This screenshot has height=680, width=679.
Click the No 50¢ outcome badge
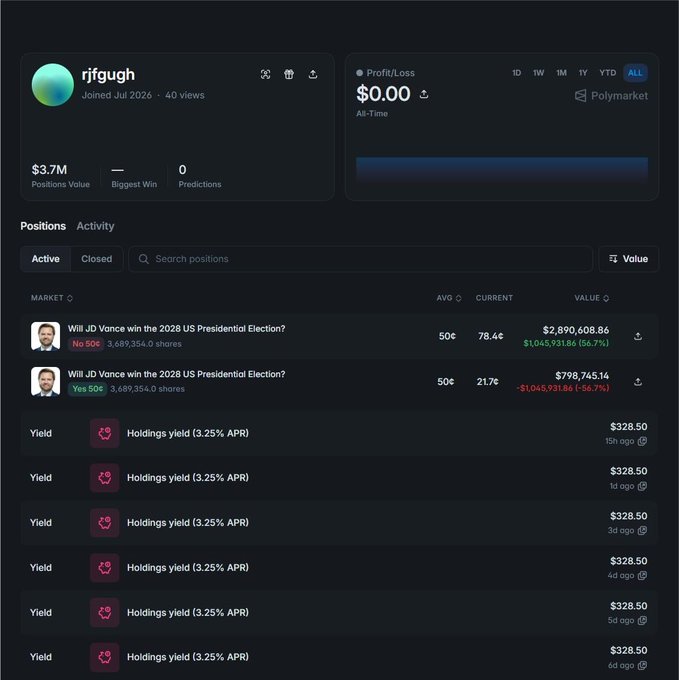(86, 344)
